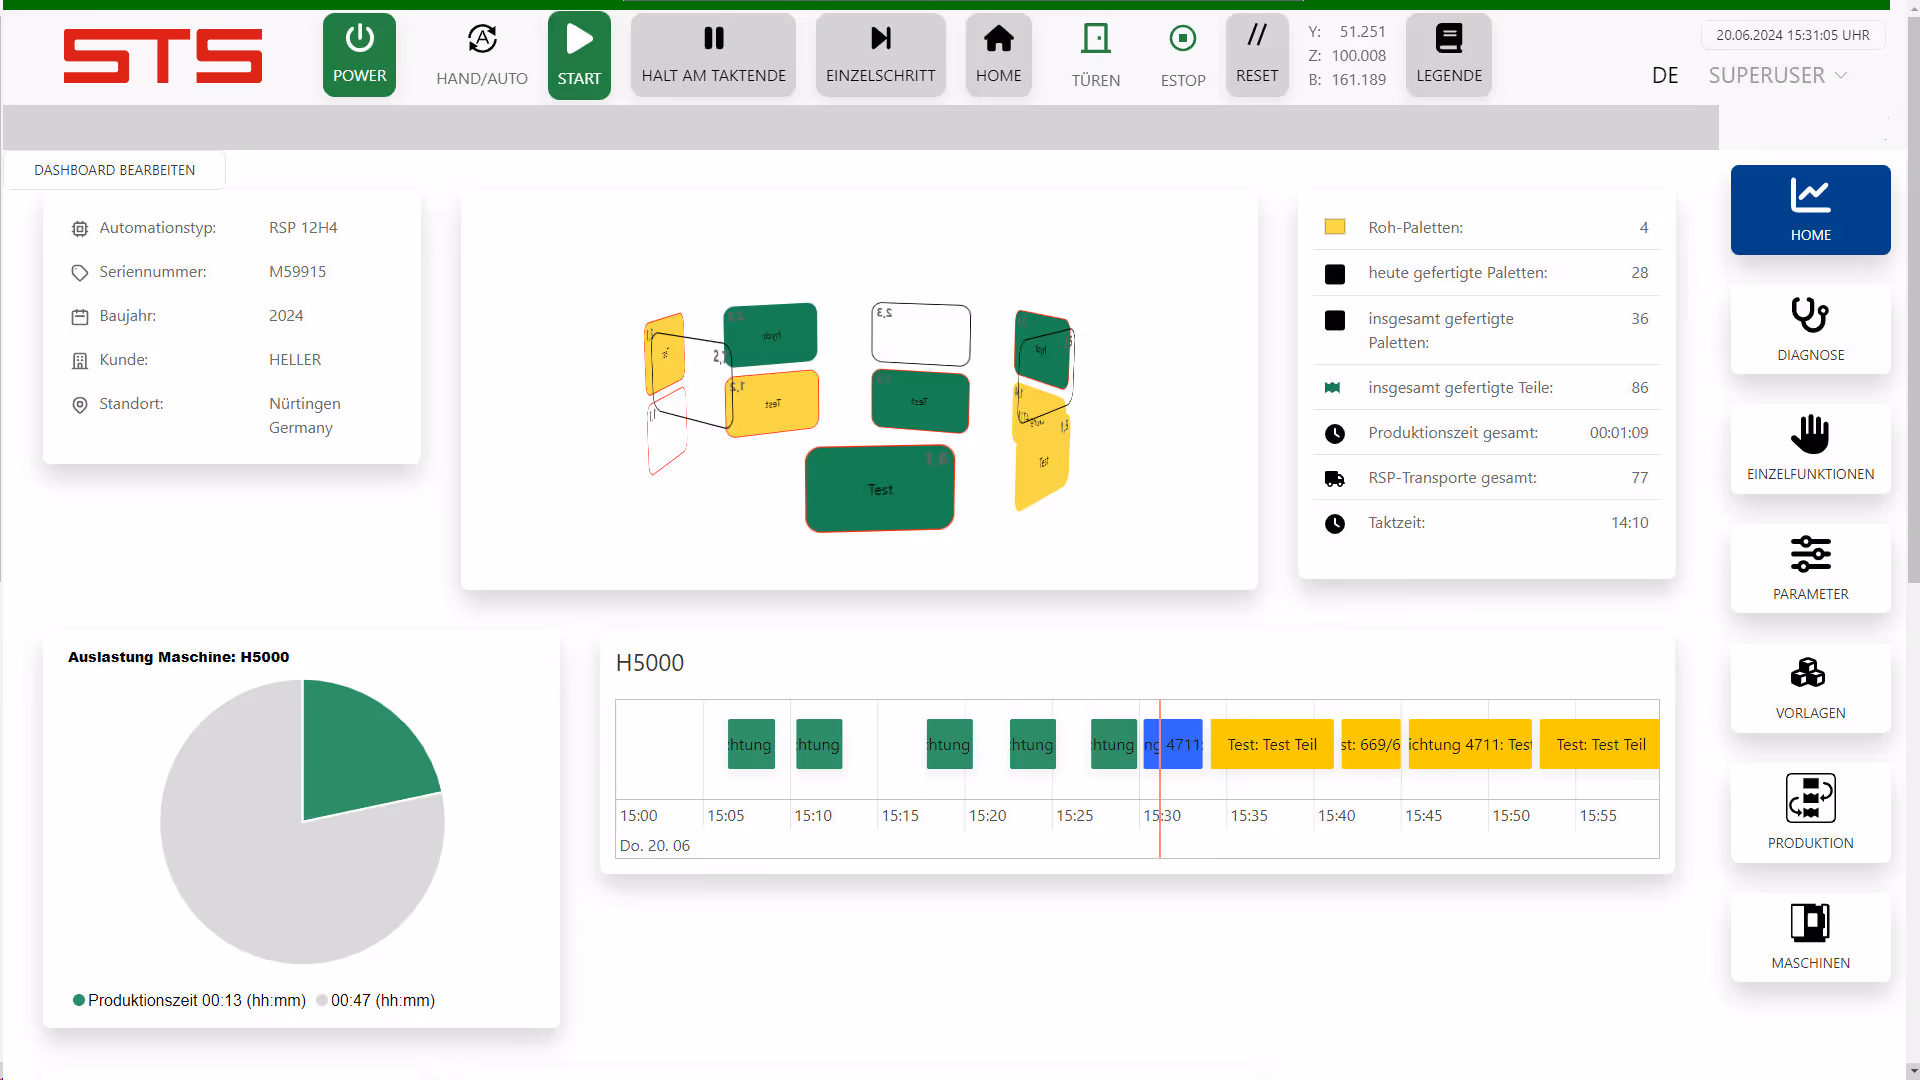The width and height of the screenshot is (1920, 1080).
Task: Open EINZELFUNKTIONEN hand menu
Action: pyautogui.click(x=1810, y=448)
